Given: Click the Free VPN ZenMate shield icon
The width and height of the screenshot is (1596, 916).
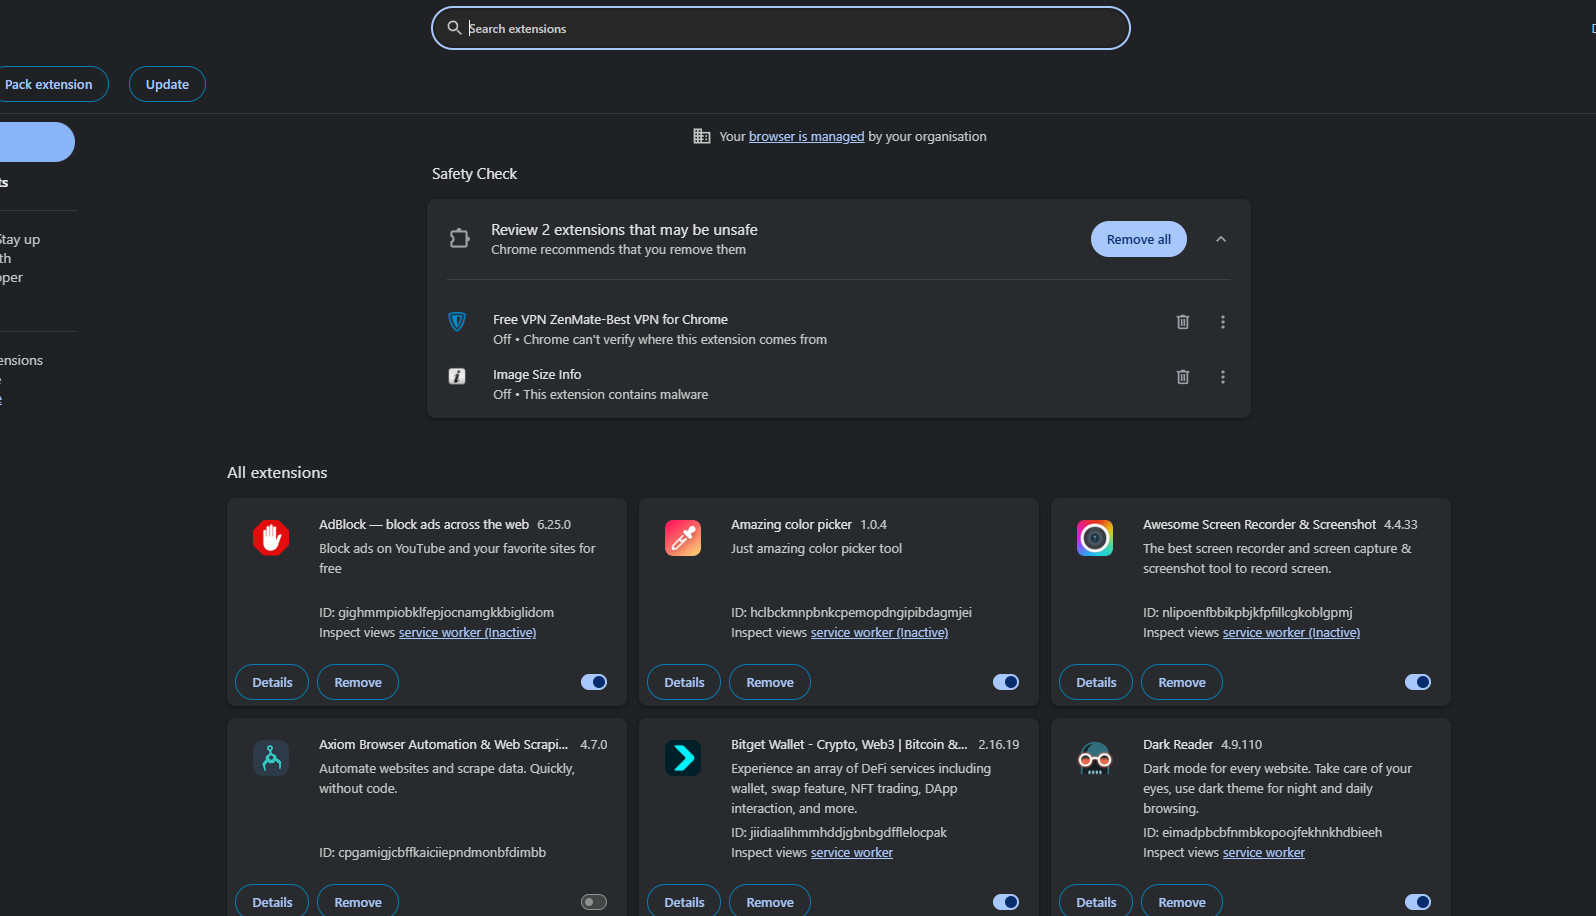Looking at the screenshot, I should pos(457,321).
